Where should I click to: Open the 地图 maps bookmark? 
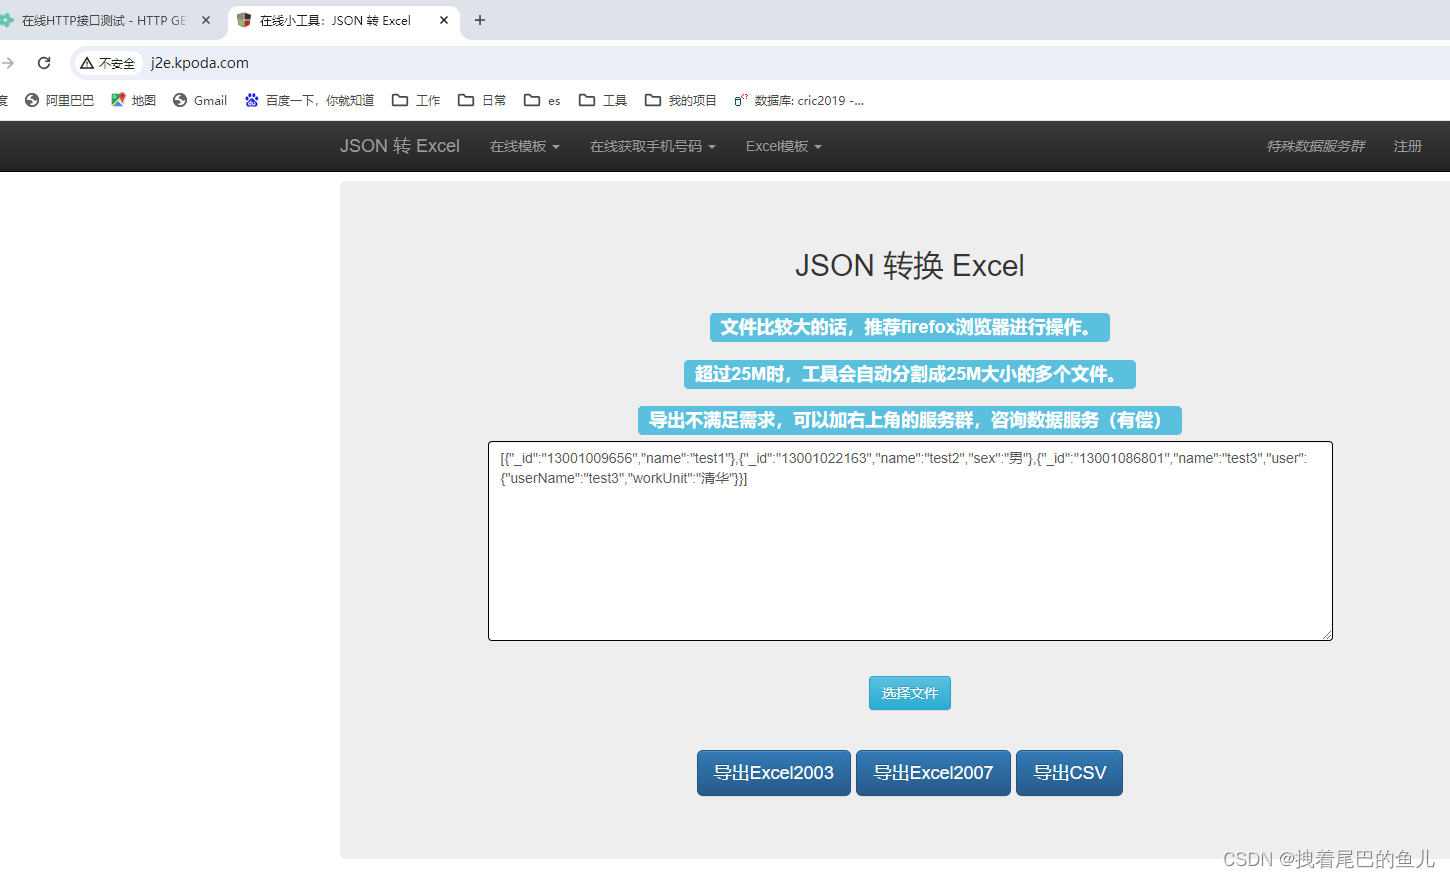[x=133, y=100]
